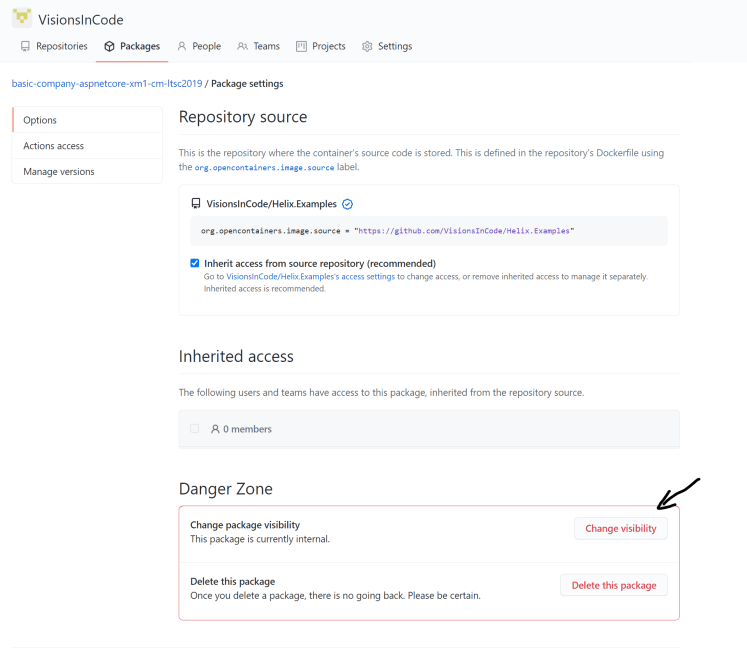Click the Repositories book icon
747x653 pixels.
(26, 46)
